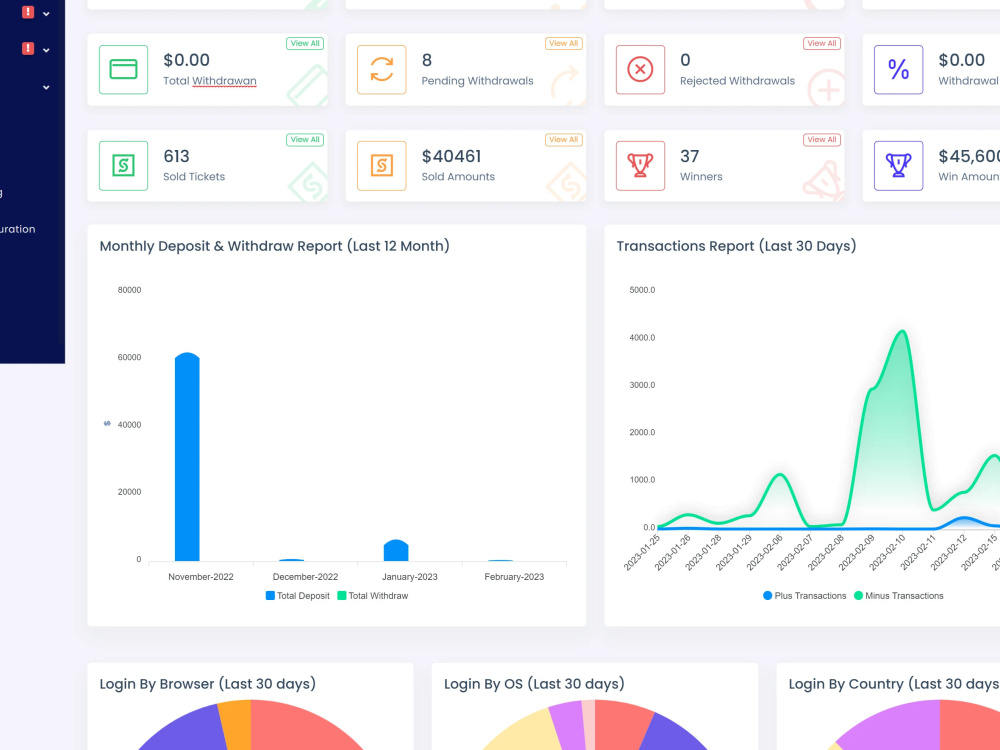This screenshot has height=750, width=1000.
Task: Click the 'Rejected Withdrawals' label
Action: [737, 81]
